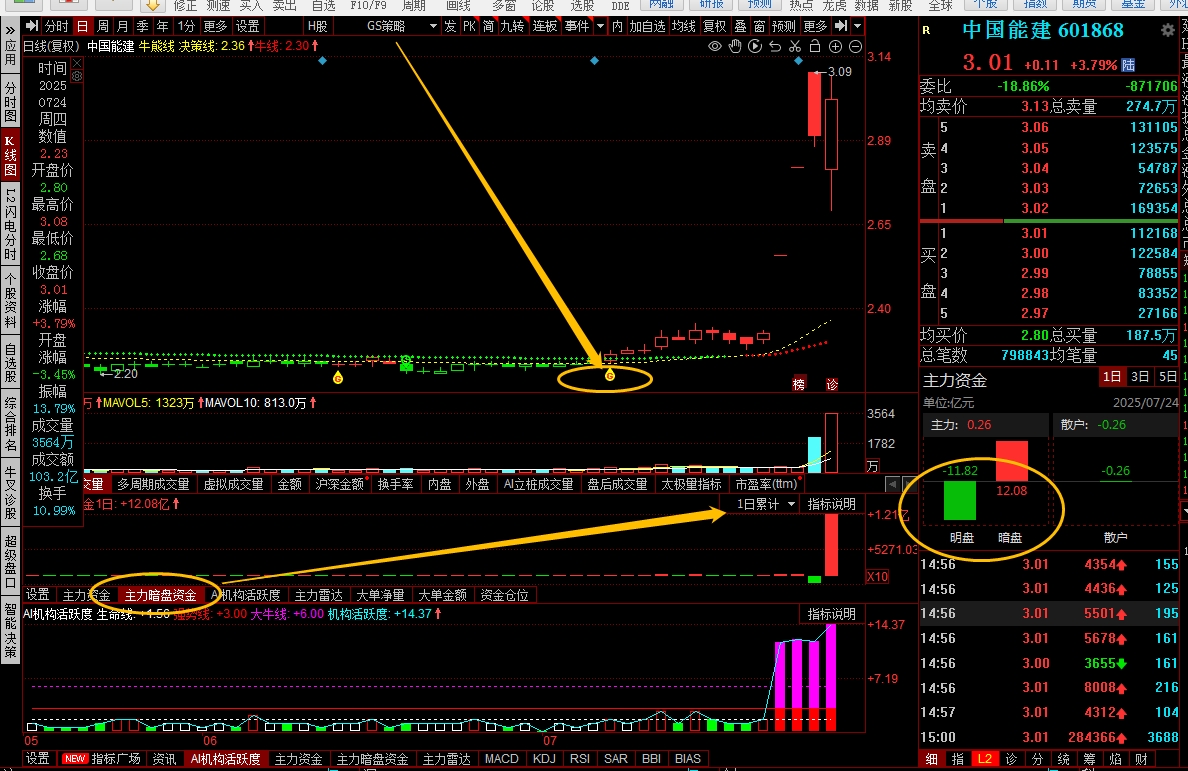Click the 财 icon in bottom right bar

coord(1141,759)
